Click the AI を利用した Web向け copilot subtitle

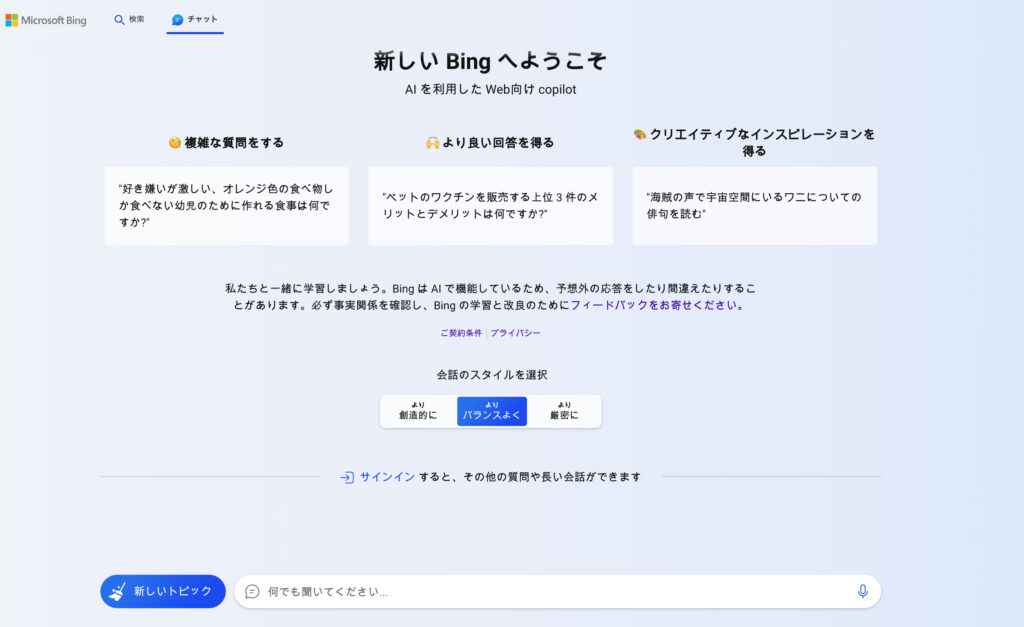click(x=490, y=89)
